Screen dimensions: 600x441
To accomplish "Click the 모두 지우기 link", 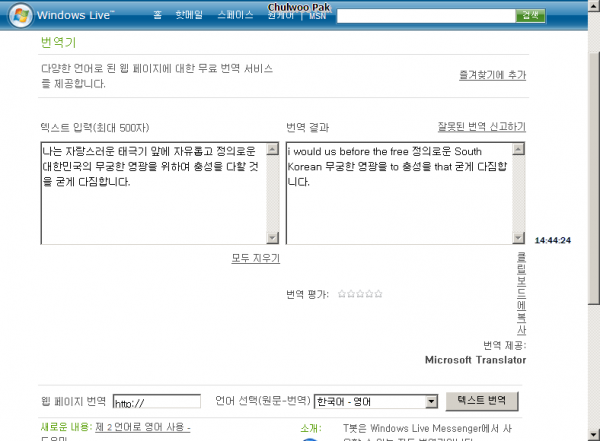I will pos(256,258).
